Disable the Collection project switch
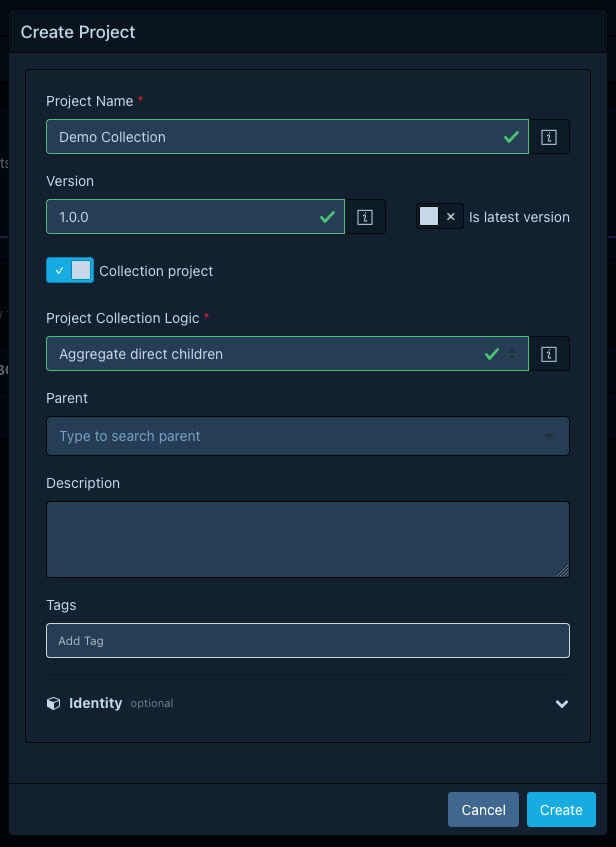616x847 pixels. [70, 270]
